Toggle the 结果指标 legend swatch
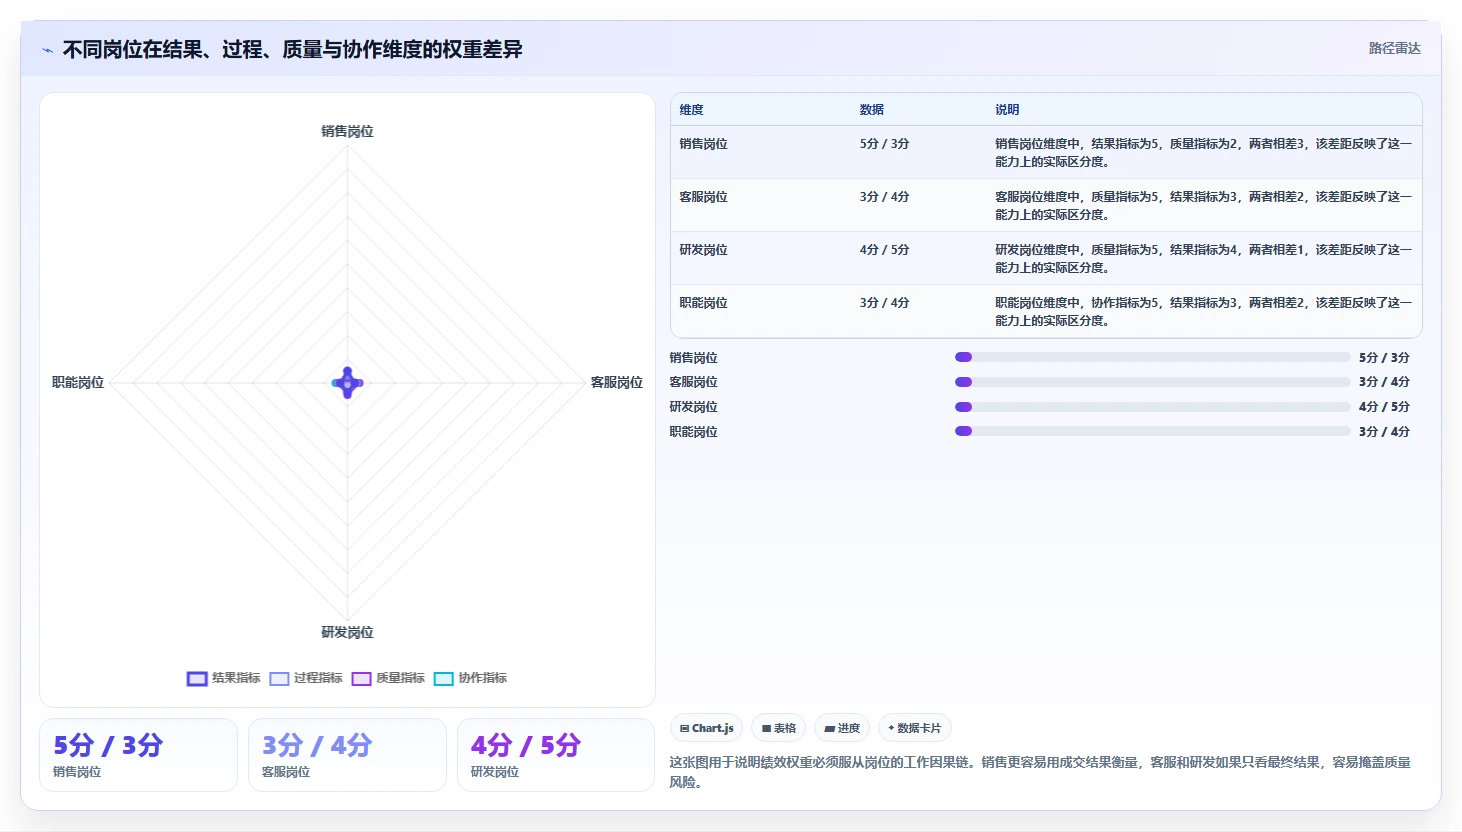 [x=197, y=679]
